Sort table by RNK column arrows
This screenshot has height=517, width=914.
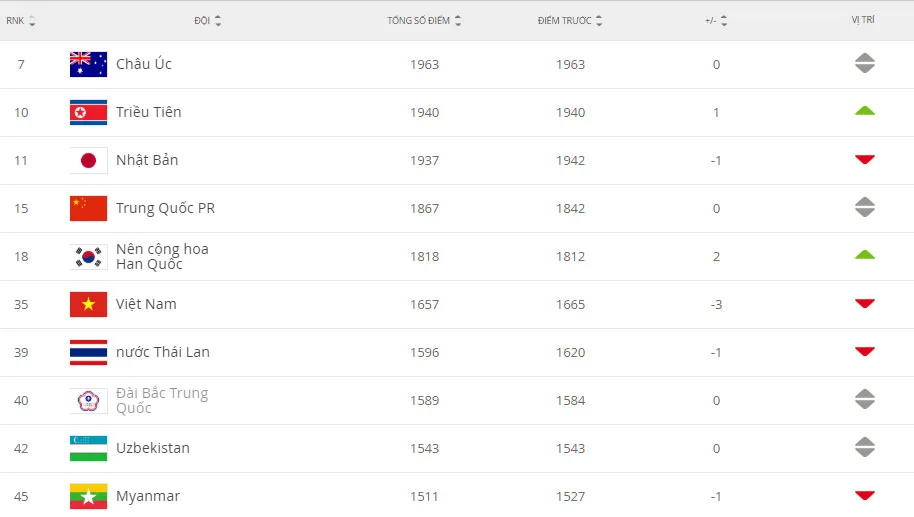[x=32, y=21]
